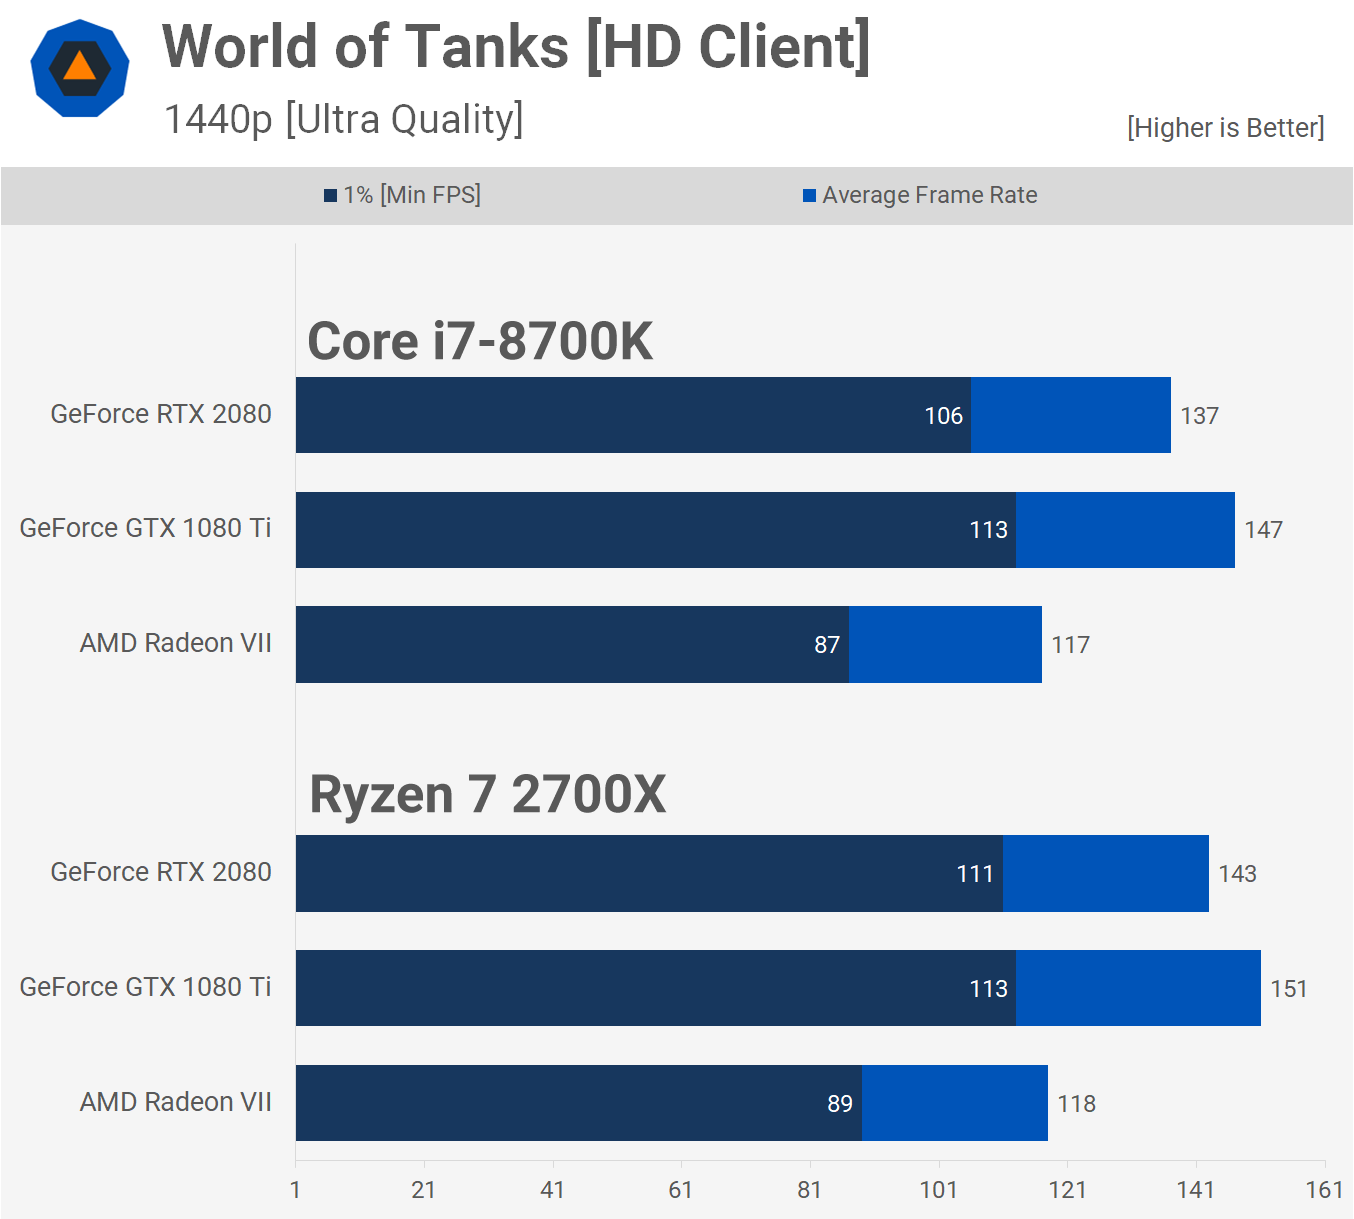Viewport: 1354px width, 1219px height.
Task: Click the 87 min FPS bar value
Action: [x=827, y=645]
